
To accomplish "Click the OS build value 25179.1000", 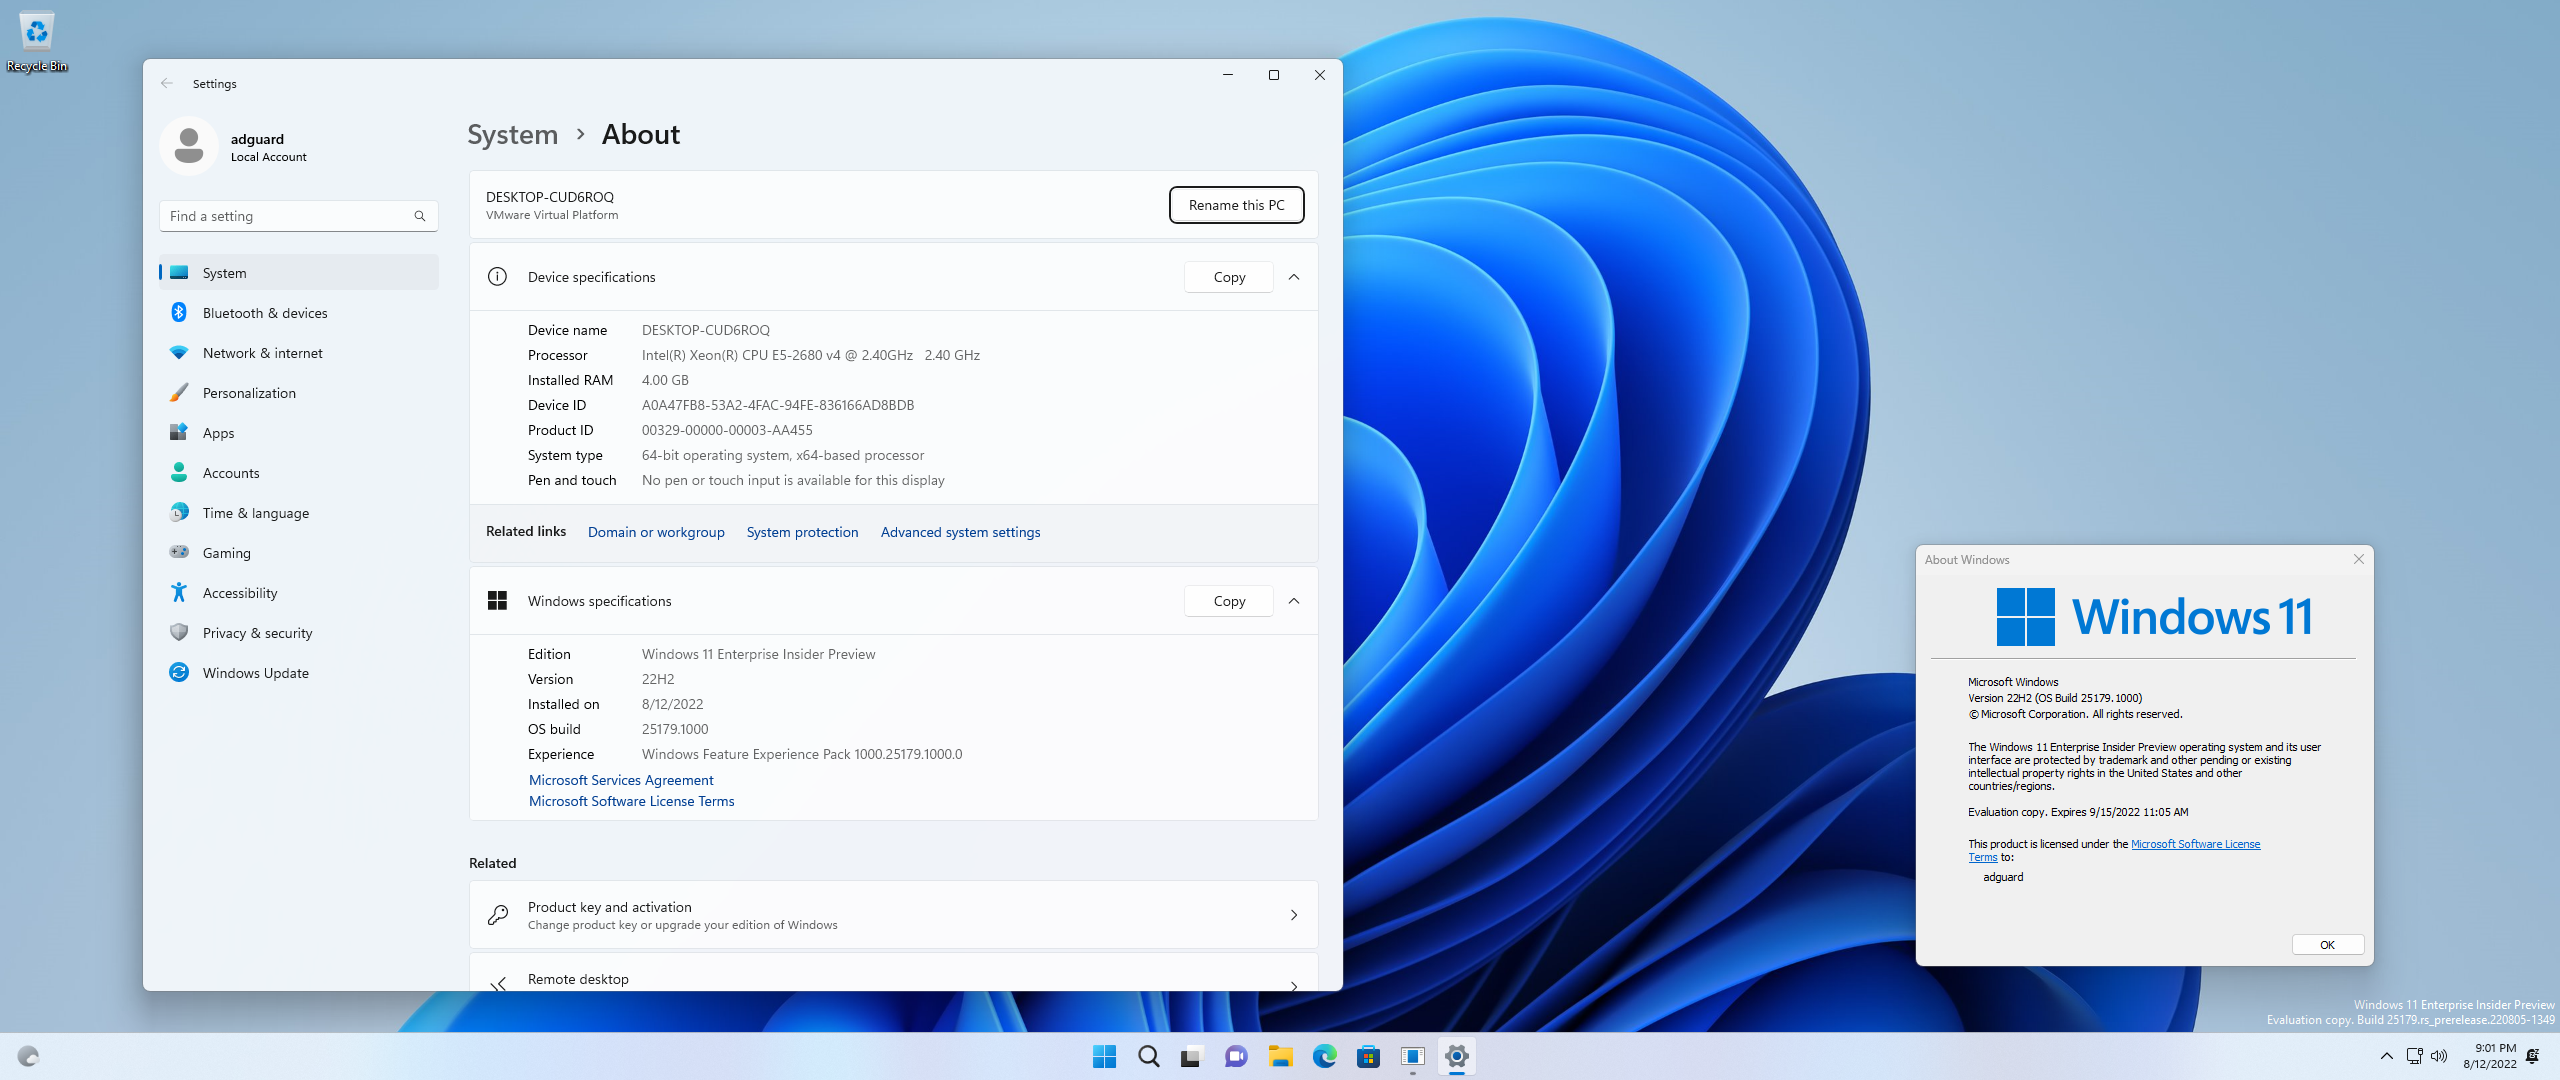I will tap(675, 729).
